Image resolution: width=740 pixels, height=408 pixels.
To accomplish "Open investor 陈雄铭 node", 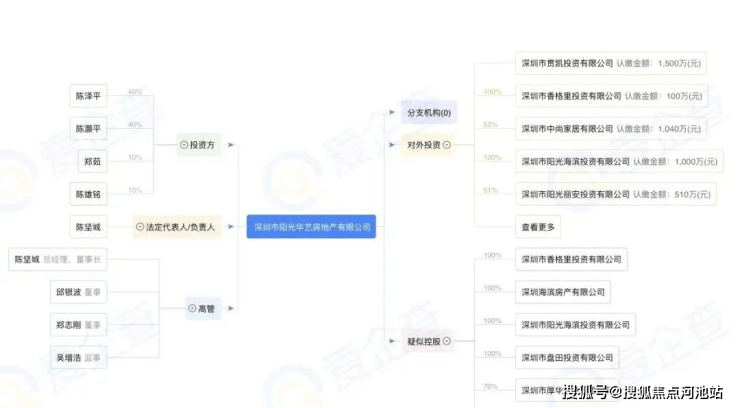I will point(88,194).
